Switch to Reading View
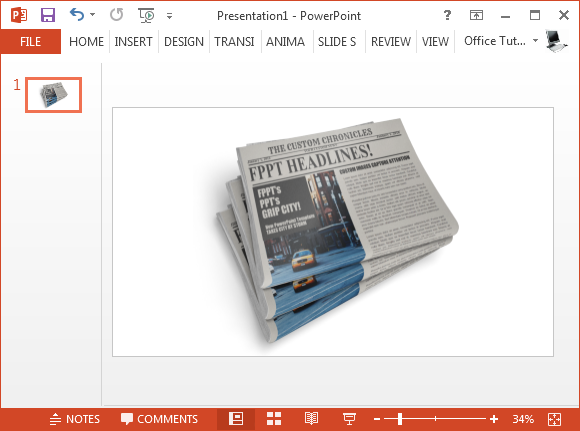This screenshot has height=431, width=580. pyautogui.click(x=311, y=419)
